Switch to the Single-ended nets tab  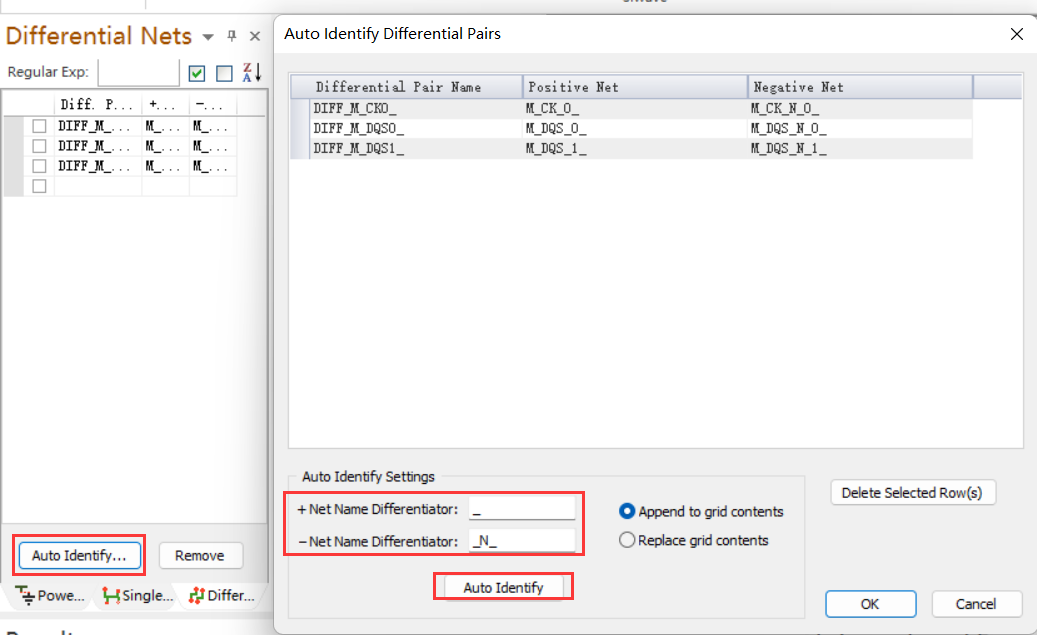137,596
